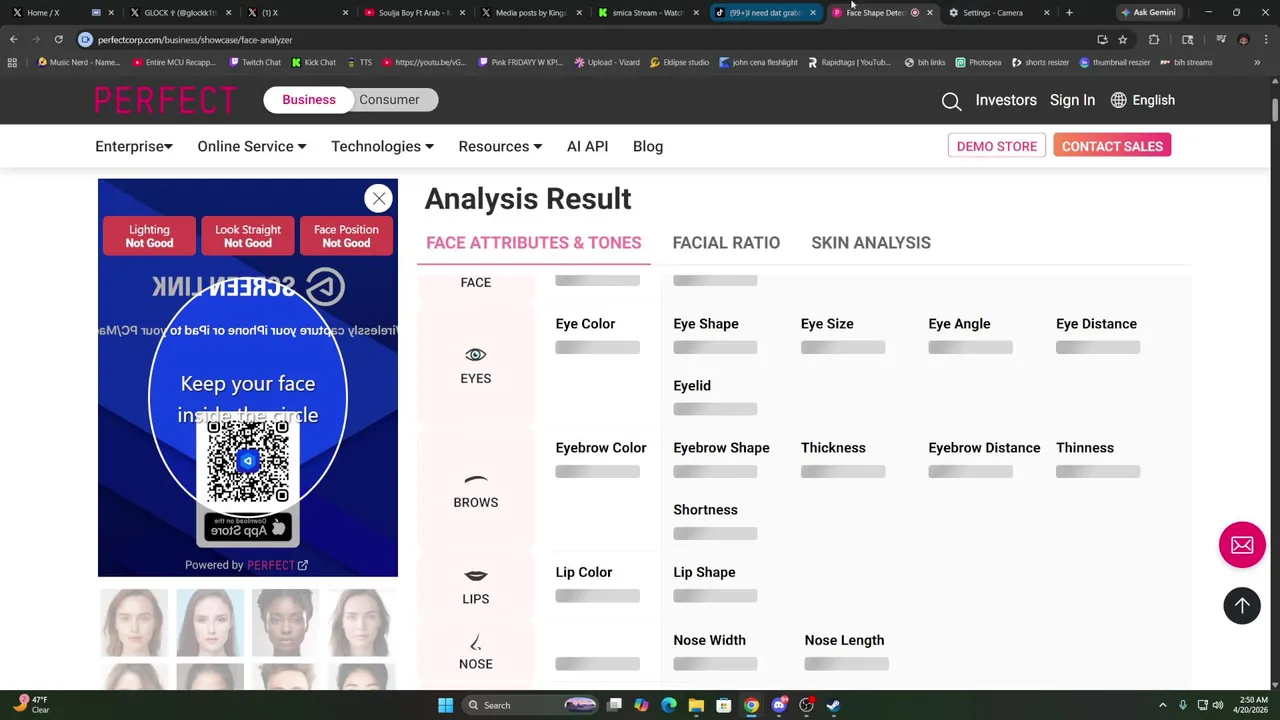Expand the Resources dropdown
The image size is (1280, 720).
tap(500, 146)
